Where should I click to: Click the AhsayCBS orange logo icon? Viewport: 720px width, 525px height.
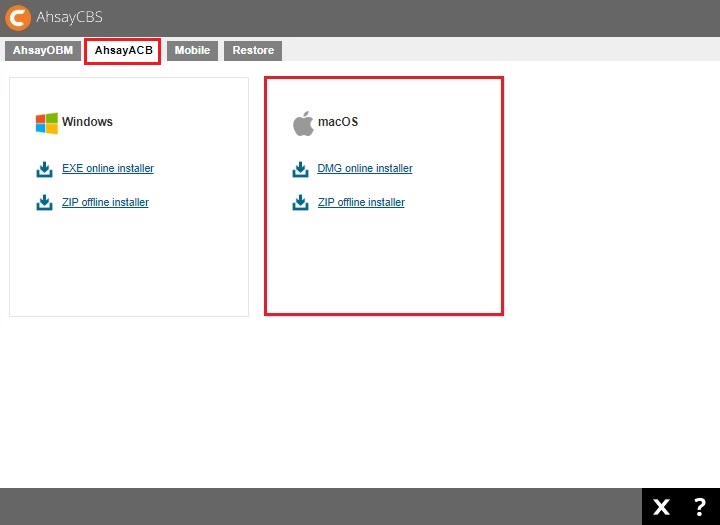click(x=18, y=17)
